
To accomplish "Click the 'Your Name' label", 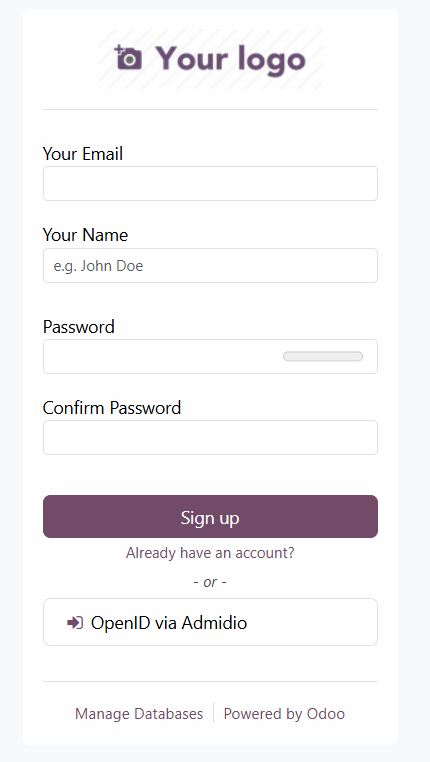I will (86, 235).
